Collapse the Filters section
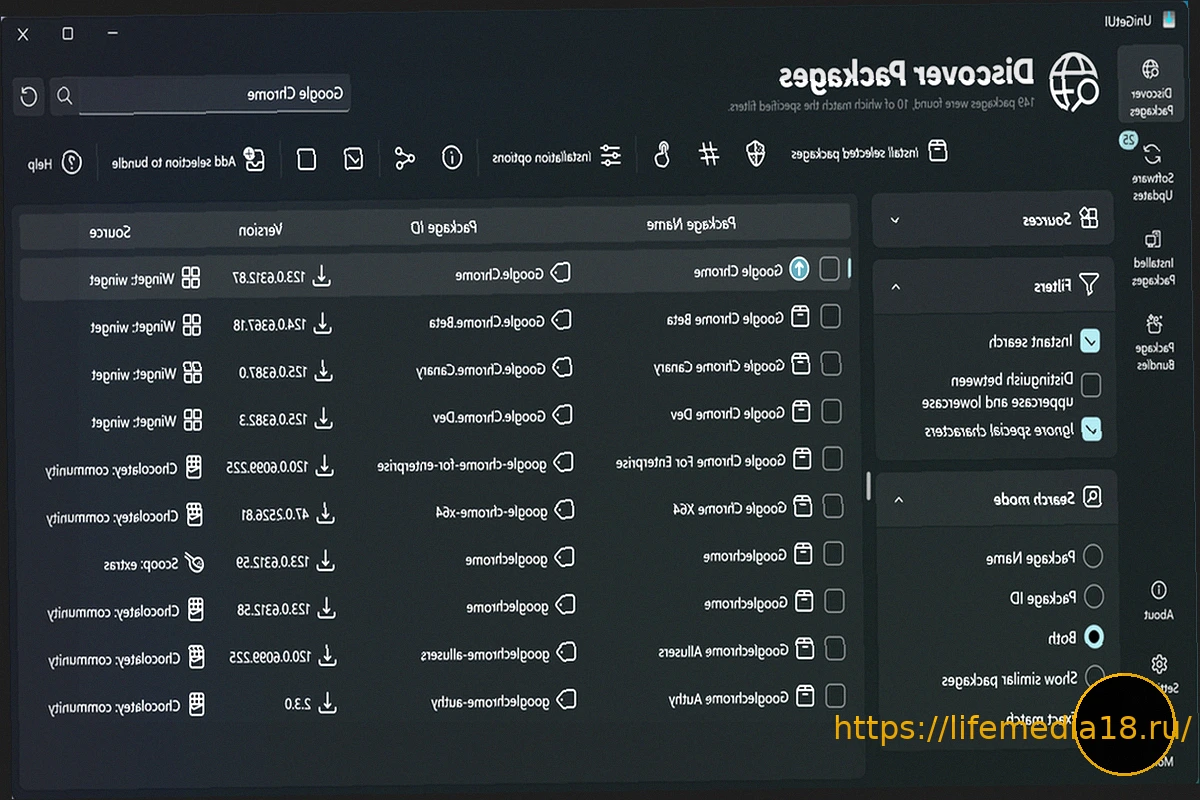Image resolution: width=1200 pixels, height=800 pixels. pos(895,286)
